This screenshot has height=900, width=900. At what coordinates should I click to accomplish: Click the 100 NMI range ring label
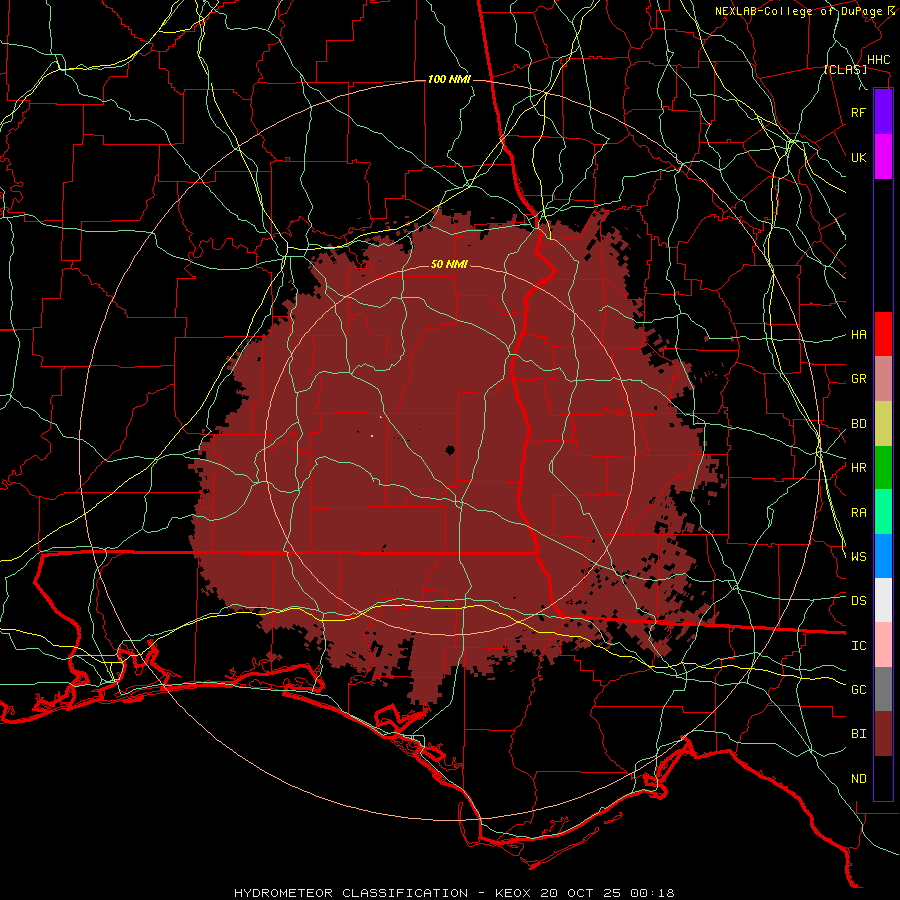[449, 79]
